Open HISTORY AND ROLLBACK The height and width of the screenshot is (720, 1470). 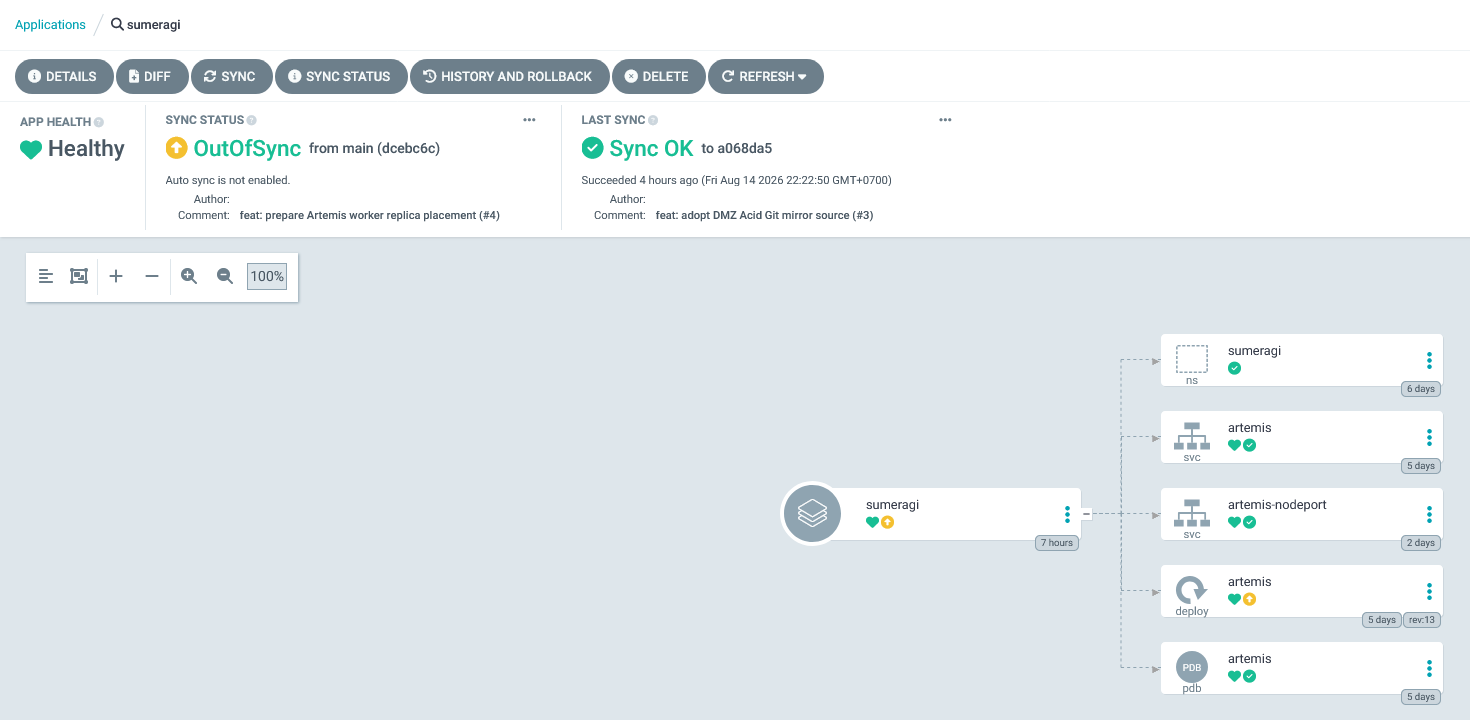click(x=509, y=76)
